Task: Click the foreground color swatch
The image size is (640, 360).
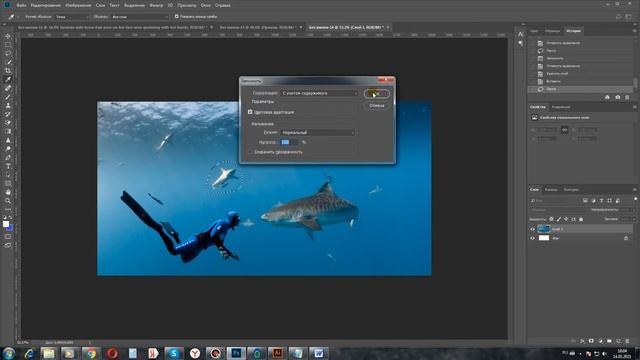Action: point(6,224)
